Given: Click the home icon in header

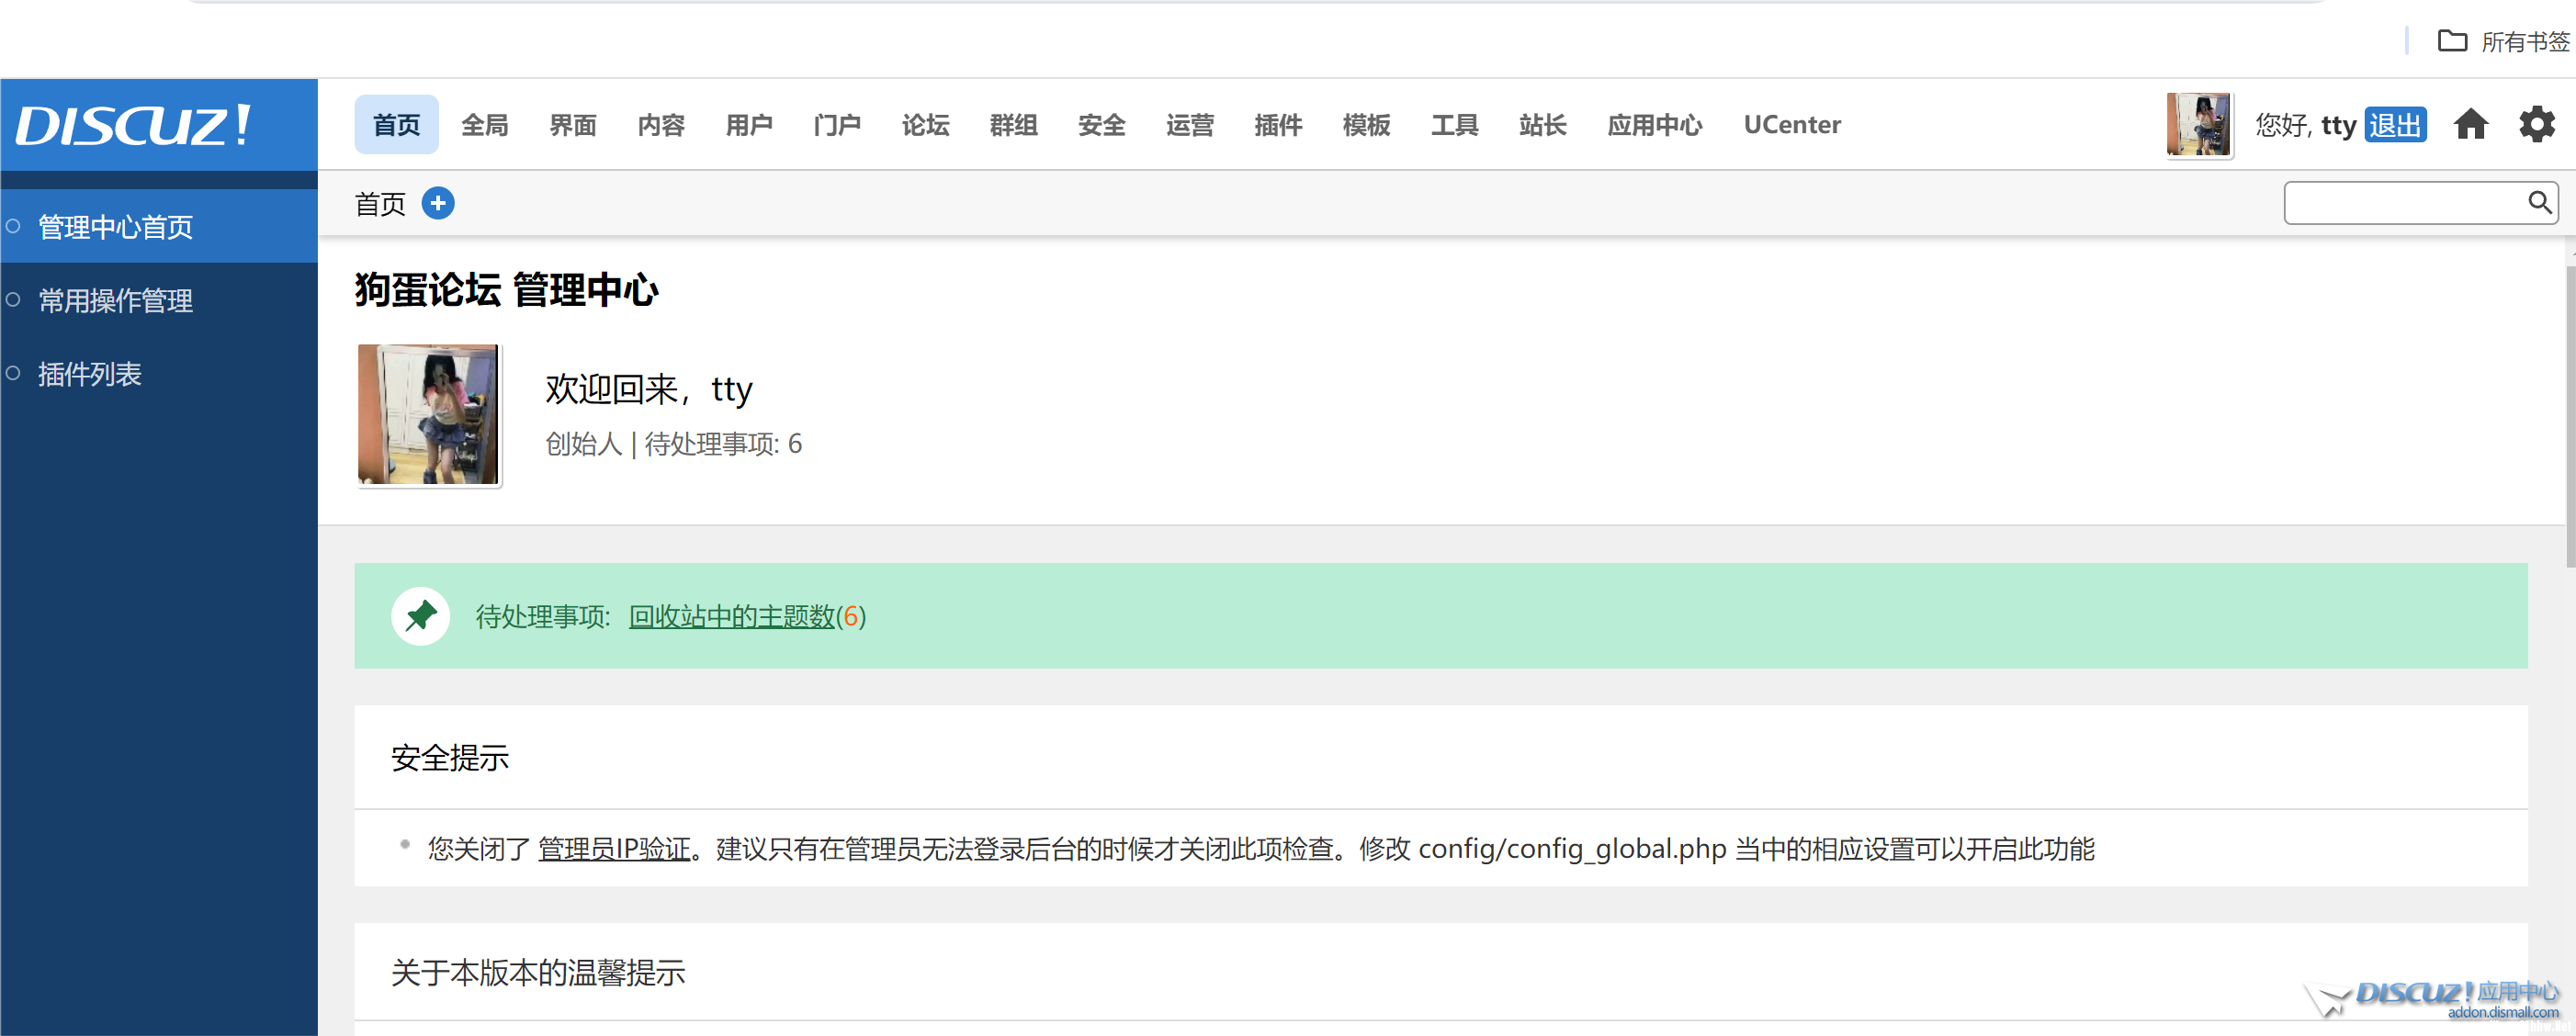Looking at the screenshot, I should coord(2470,125).
